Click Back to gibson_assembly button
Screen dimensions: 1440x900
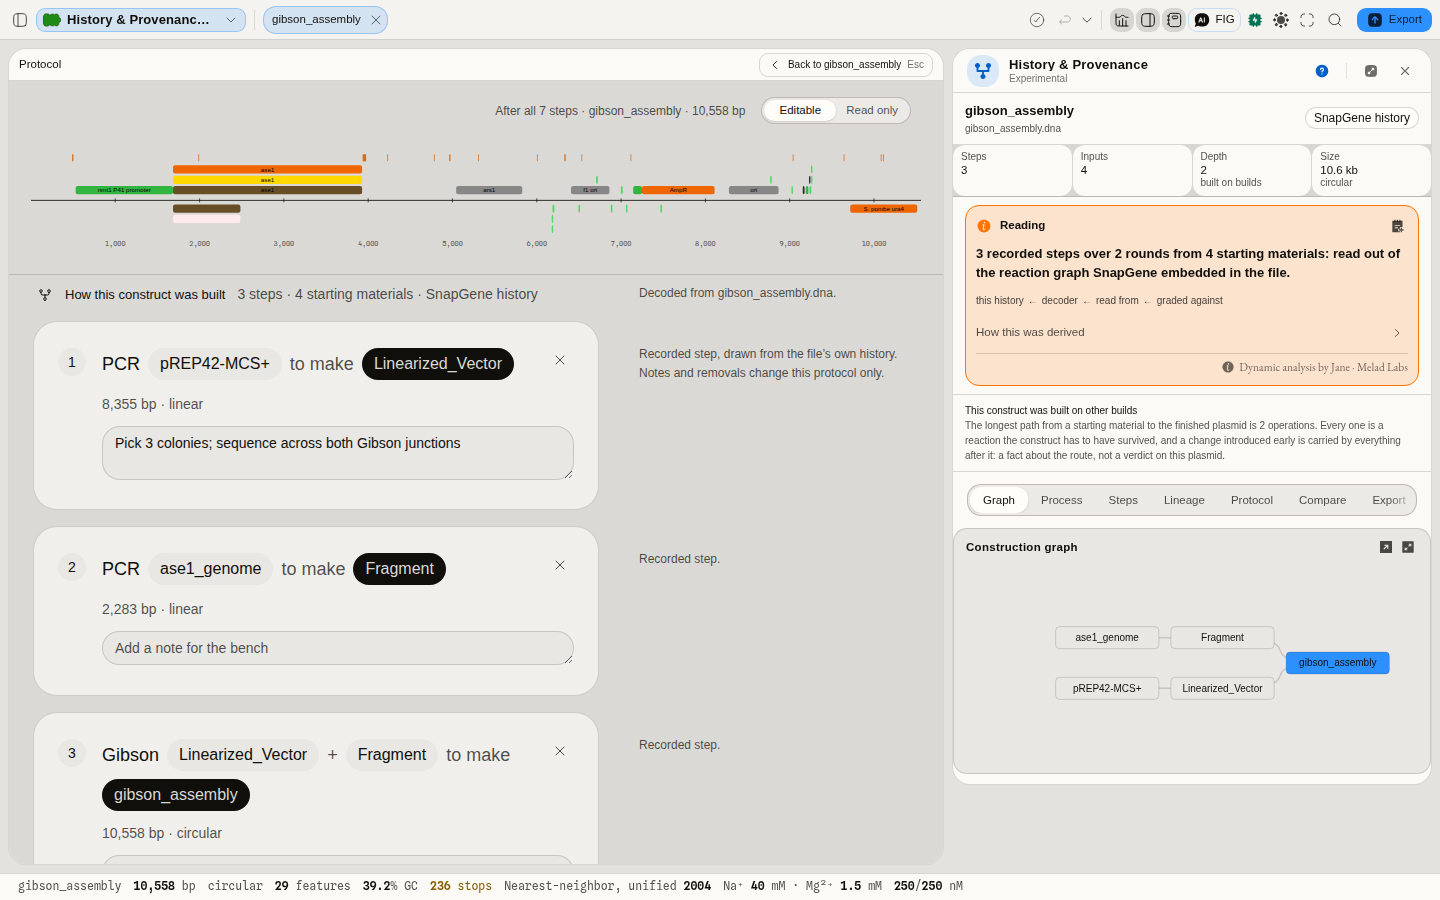click(x=846, y=65)
